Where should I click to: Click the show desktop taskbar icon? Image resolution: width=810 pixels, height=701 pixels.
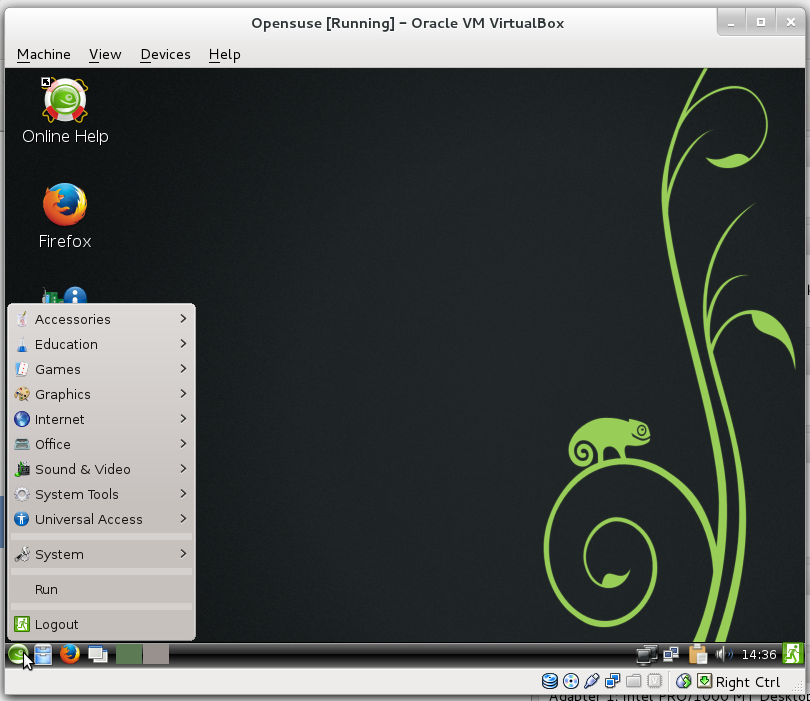[95, 654]
